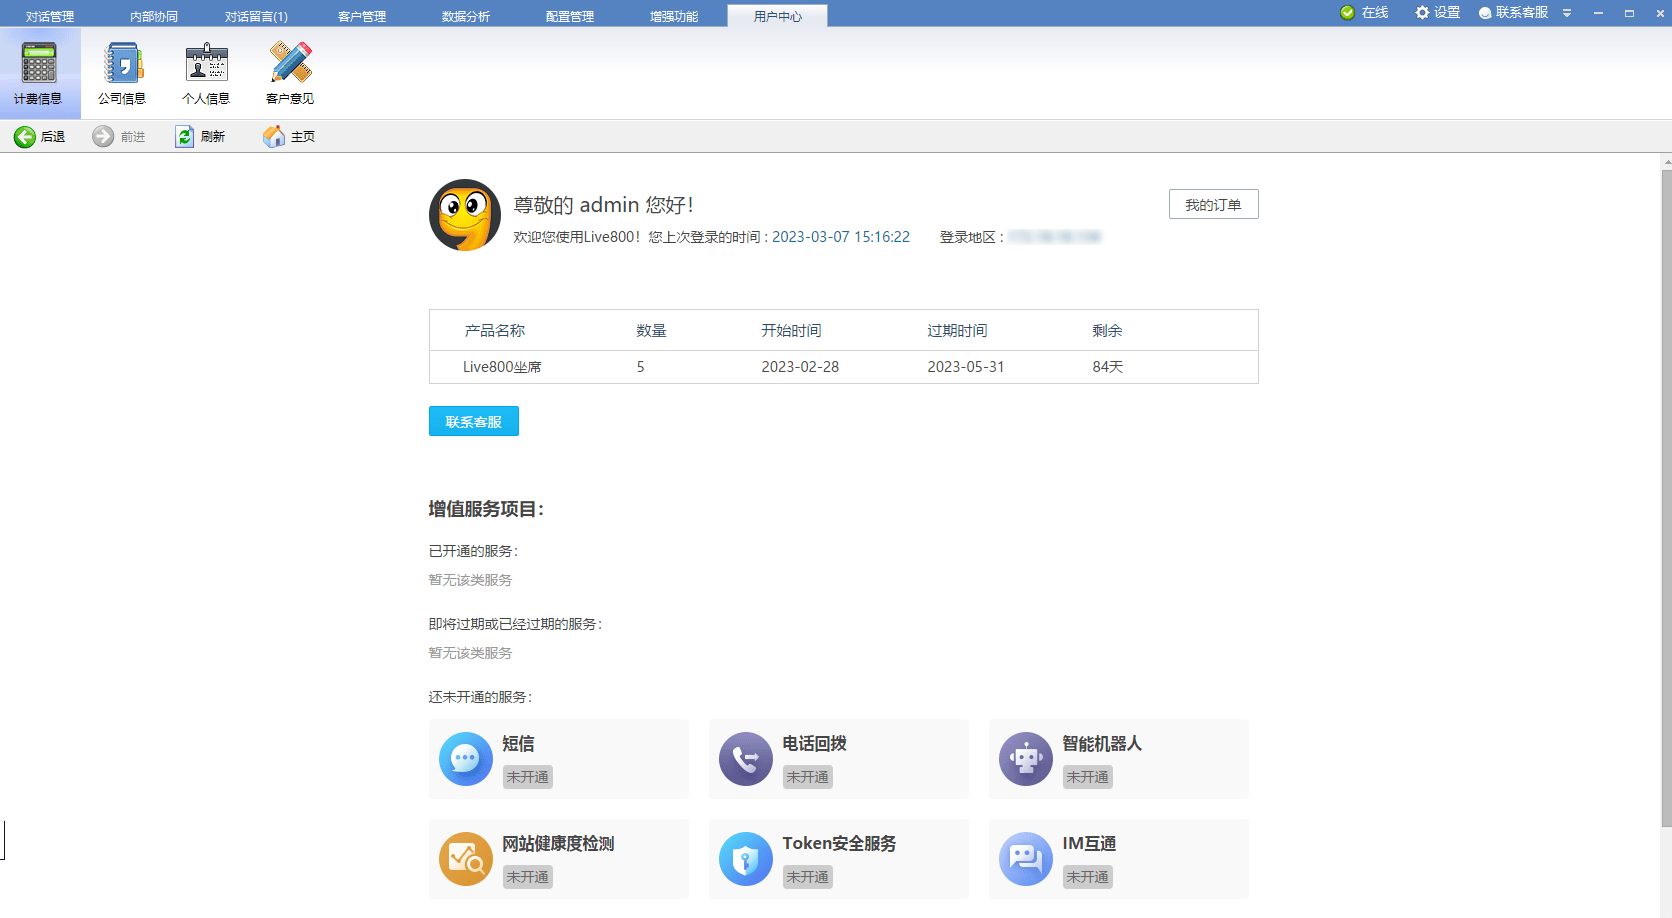
Task: Open the 配置管理 menu
Action: pos(568,14)
